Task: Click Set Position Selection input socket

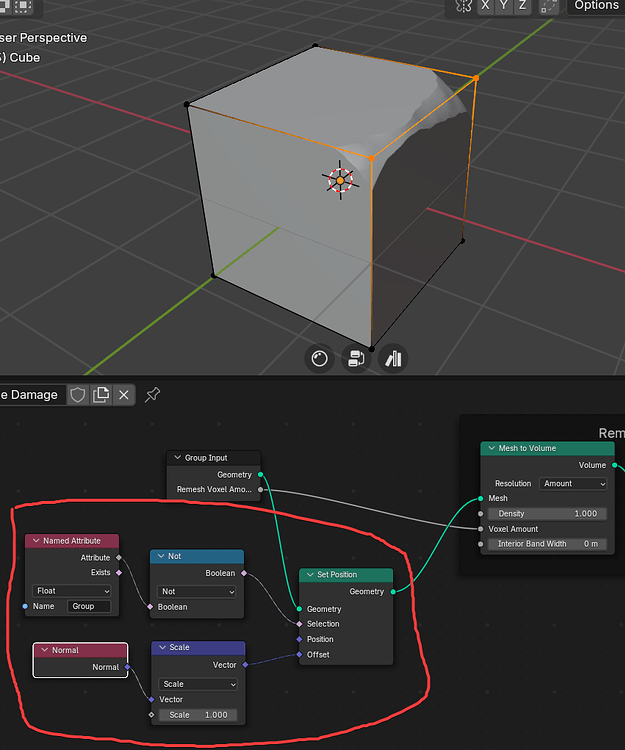Action: [299, 624]
